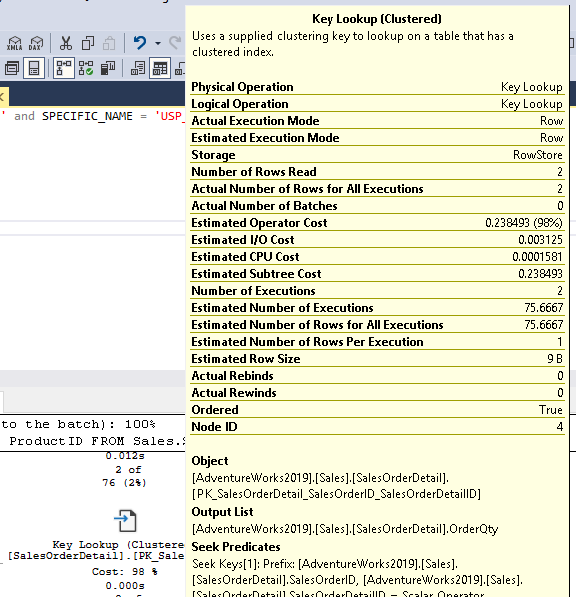Select the Key Lookup operator icon in plan
576x597 pixels.
(x=125, y=520)
